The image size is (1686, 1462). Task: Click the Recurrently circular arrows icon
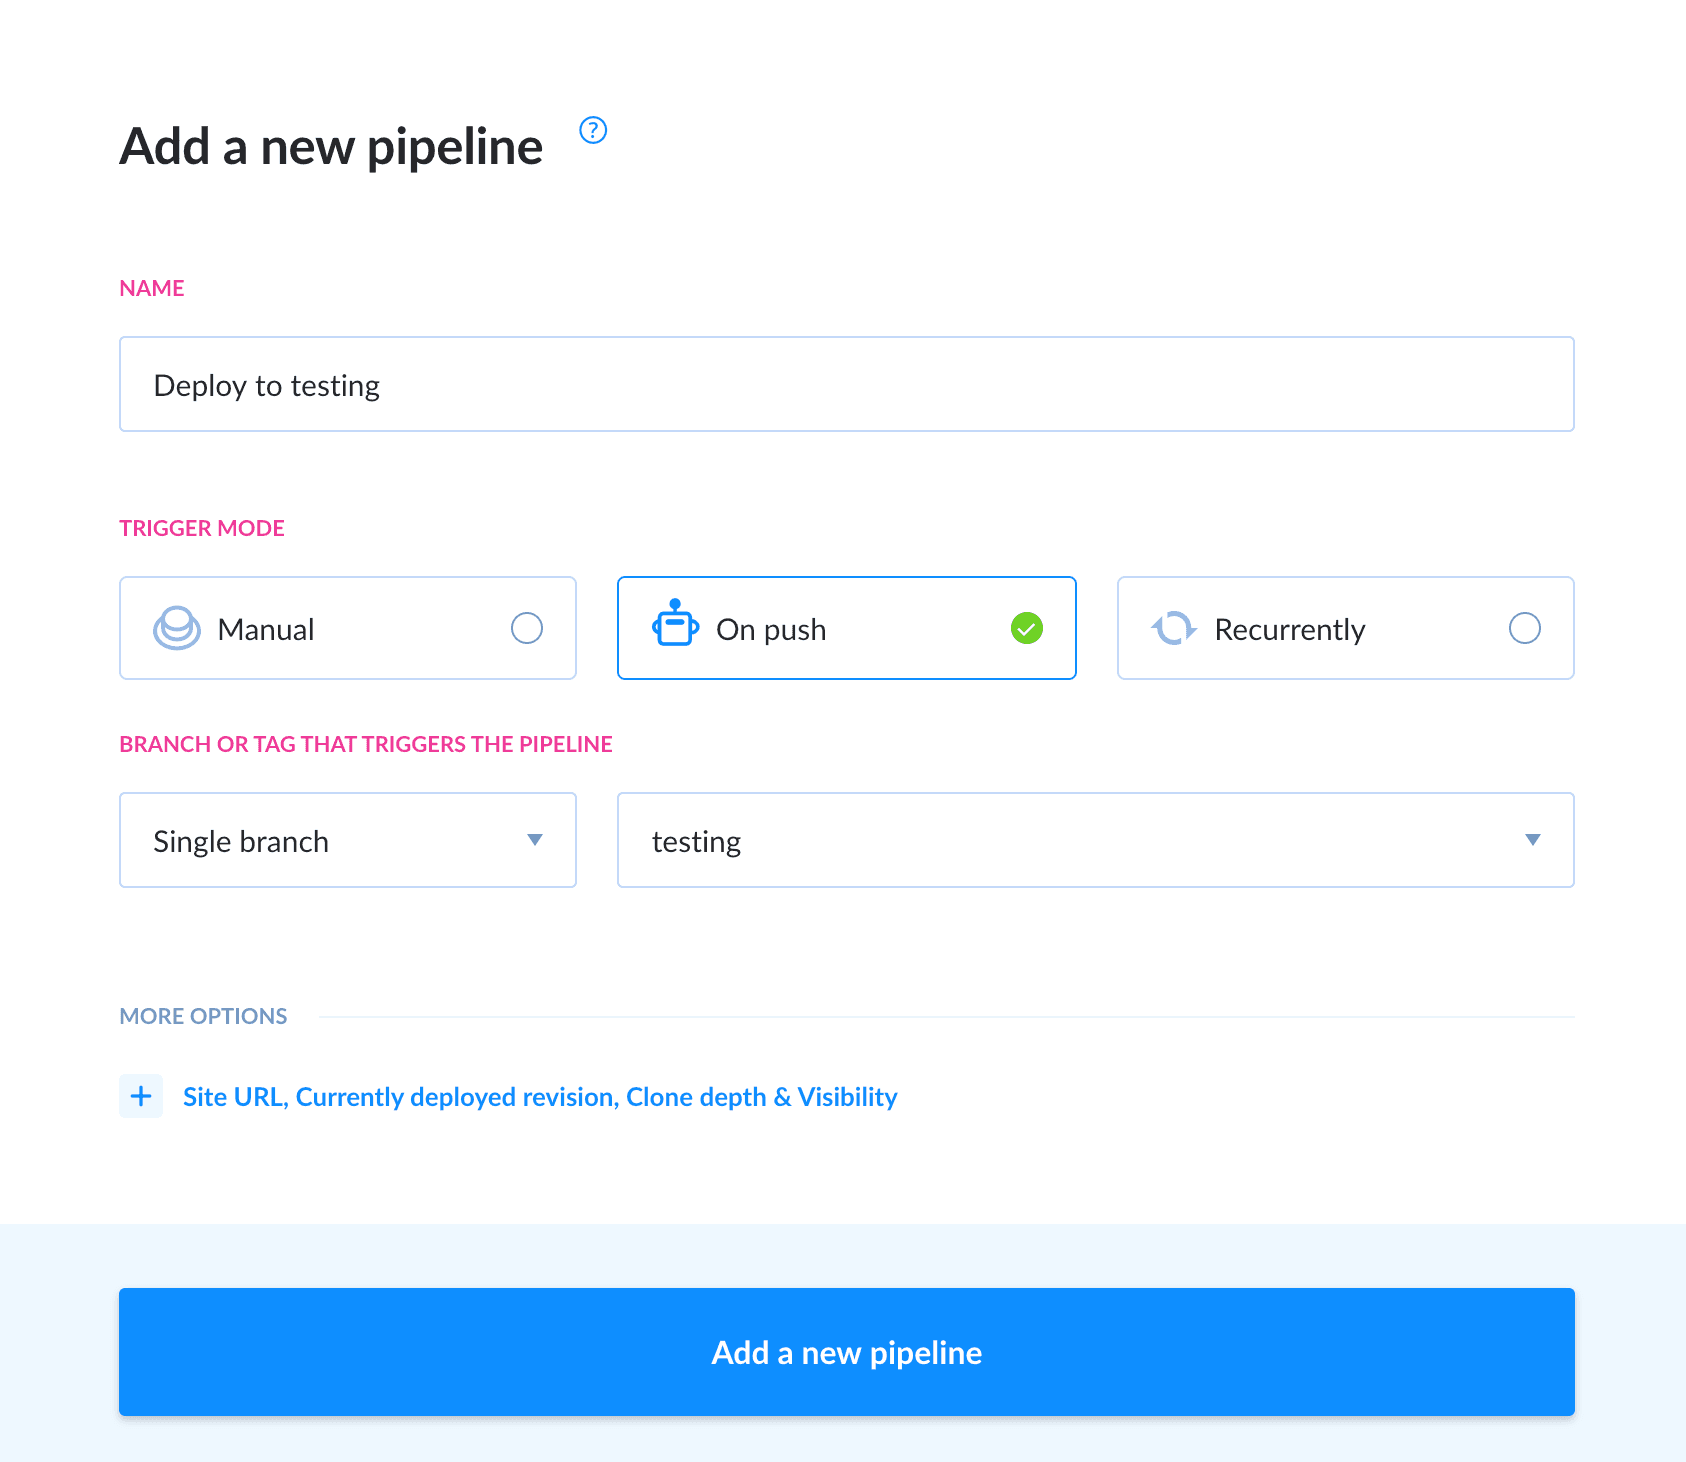[x=1173, y=629]
